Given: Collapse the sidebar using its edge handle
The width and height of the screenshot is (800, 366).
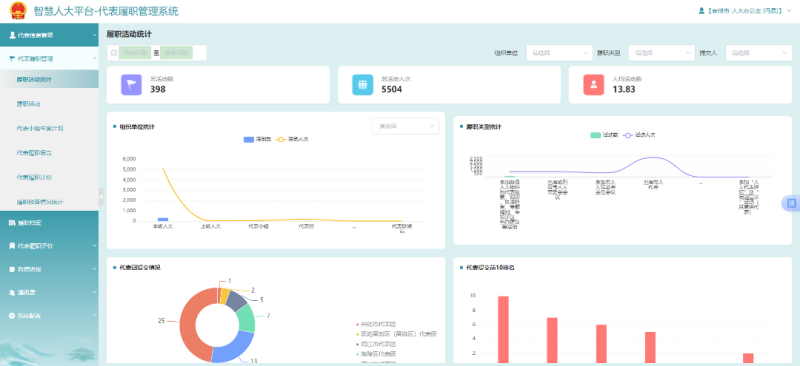Looking at the screenshot, I should point(101,197).
